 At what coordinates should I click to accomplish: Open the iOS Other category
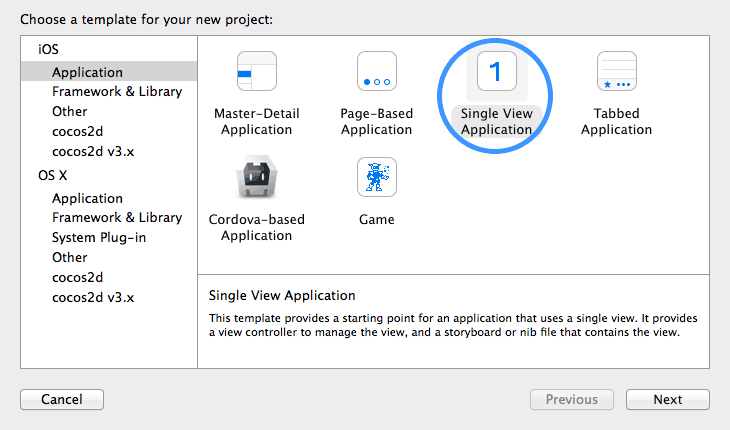(x=69, y=111)
